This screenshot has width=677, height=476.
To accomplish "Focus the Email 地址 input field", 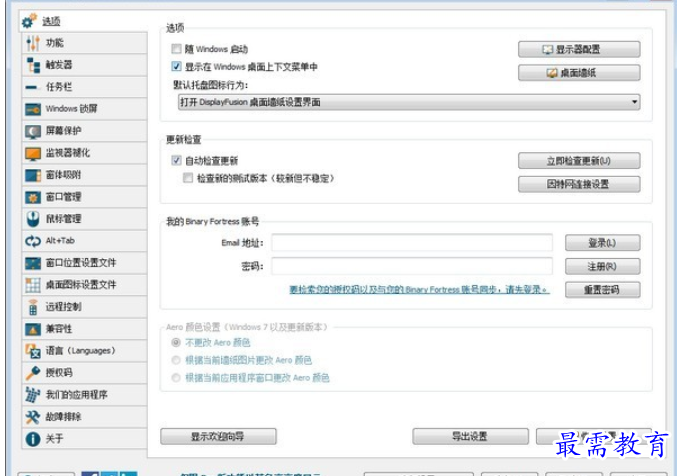I will (x=412, y=243).
